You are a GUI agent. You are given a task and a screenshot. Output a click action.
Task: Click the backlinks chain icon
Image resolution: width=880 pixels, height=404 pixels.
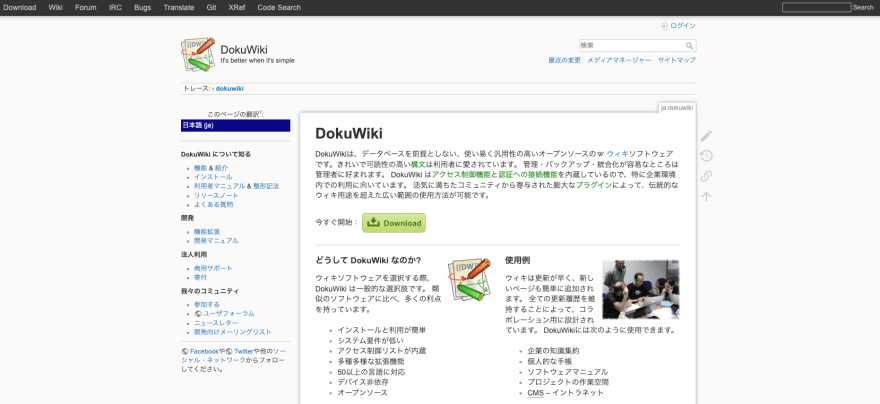point(706,176)
